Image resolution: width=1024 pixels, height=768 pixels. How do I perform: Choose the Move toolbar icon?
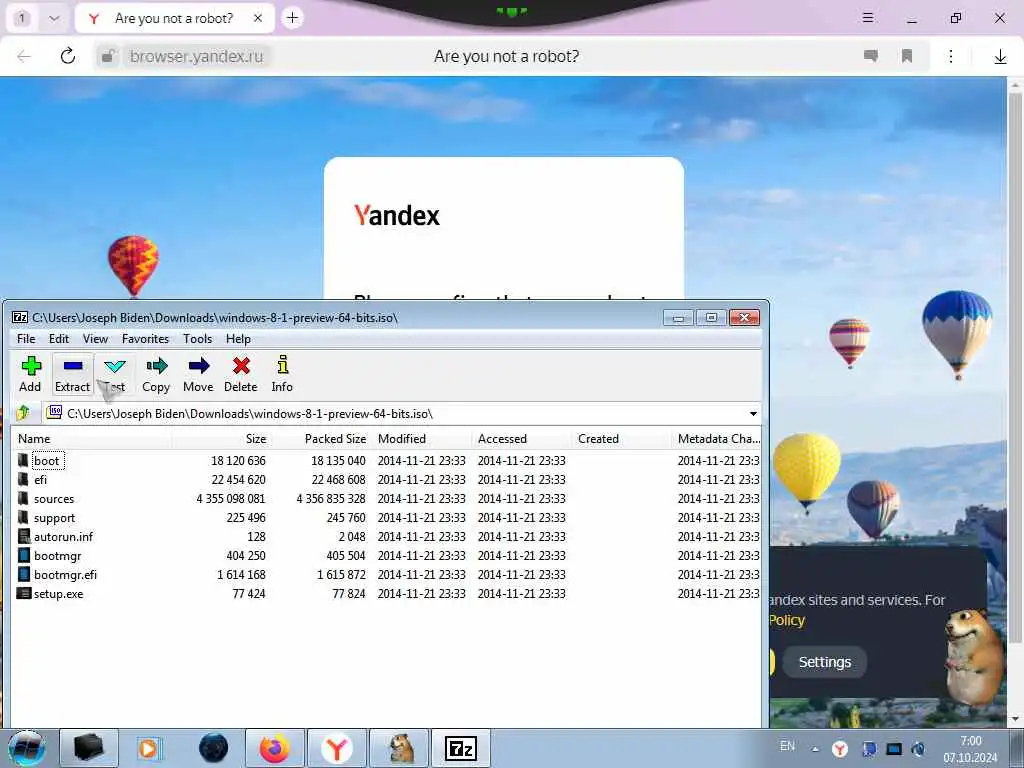click(x=198, y=374)
